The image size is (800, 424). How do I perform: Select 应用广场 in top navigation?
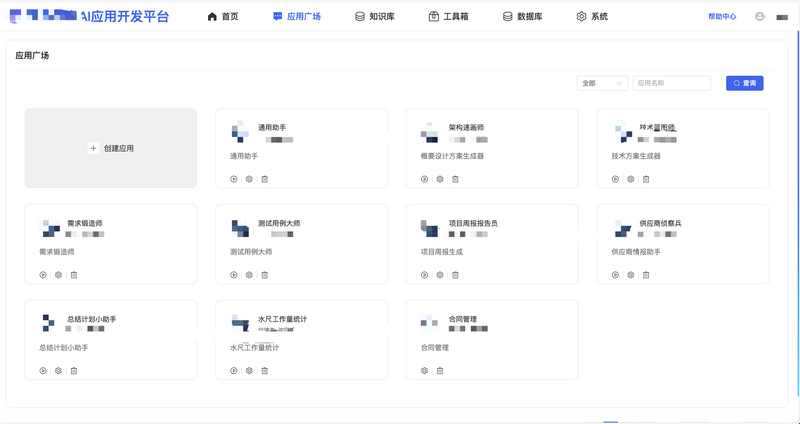pyautogui.click(x=297, y=16)
